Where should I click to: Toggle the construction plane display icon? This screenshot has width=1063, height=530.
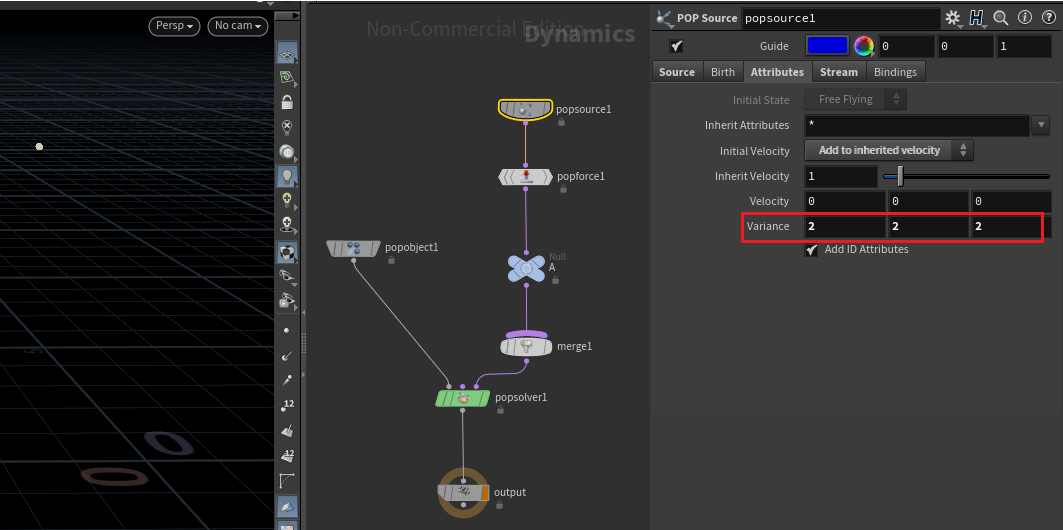pos(287,54)
